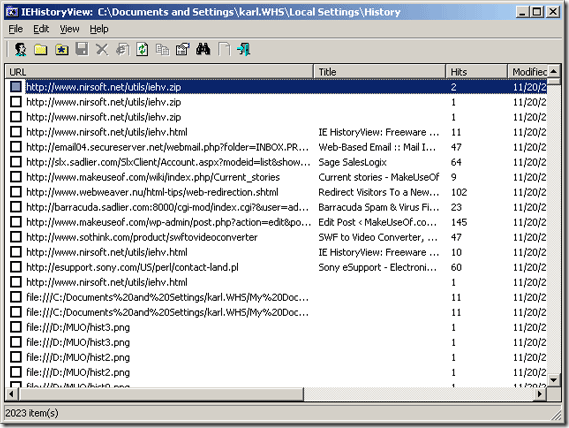Viewport: 569px width, 428px height.
Task: Click the floppy disk save icon
Action: (82, 49)
